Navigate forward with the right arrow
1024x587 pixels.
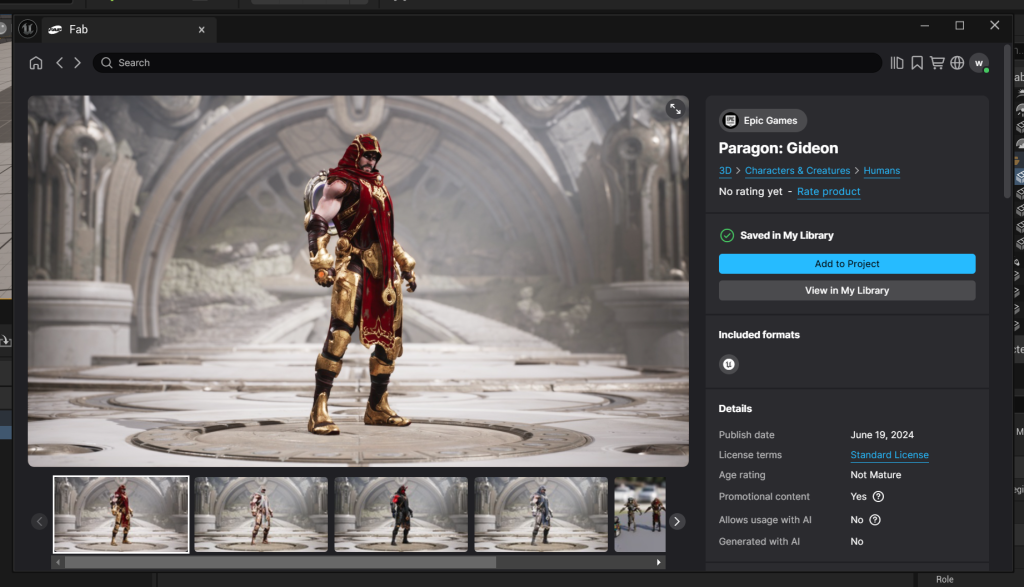tap(77, 63)
